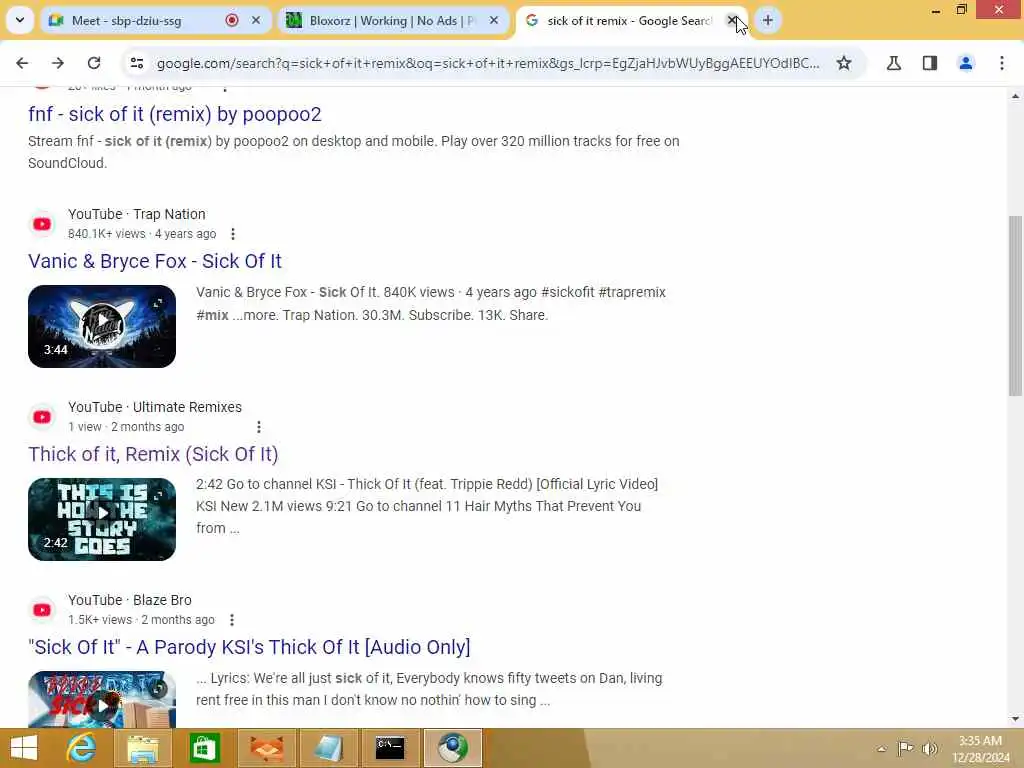The width and height of the screenshot is (1024, 768).
Task: Close the Bloxorz tab
Action: 494,20
